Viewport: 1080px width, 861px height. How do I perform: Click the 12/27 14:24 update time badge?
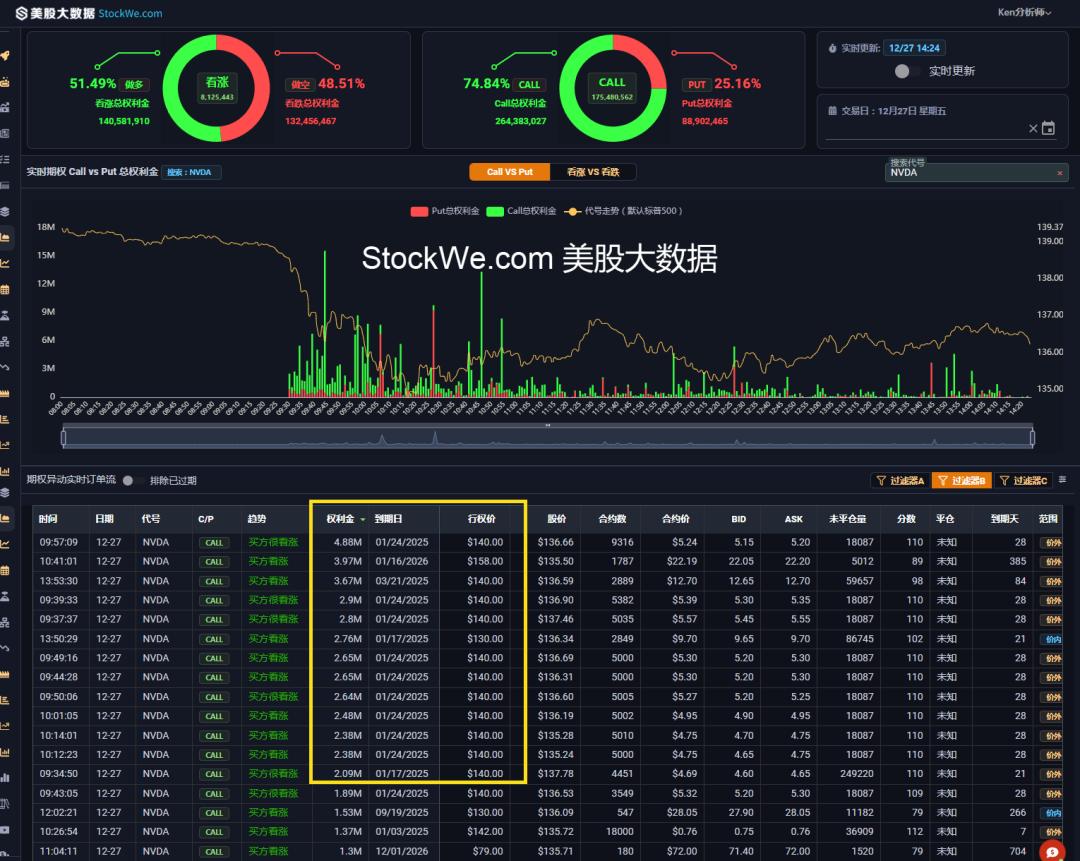pos(914,48)
